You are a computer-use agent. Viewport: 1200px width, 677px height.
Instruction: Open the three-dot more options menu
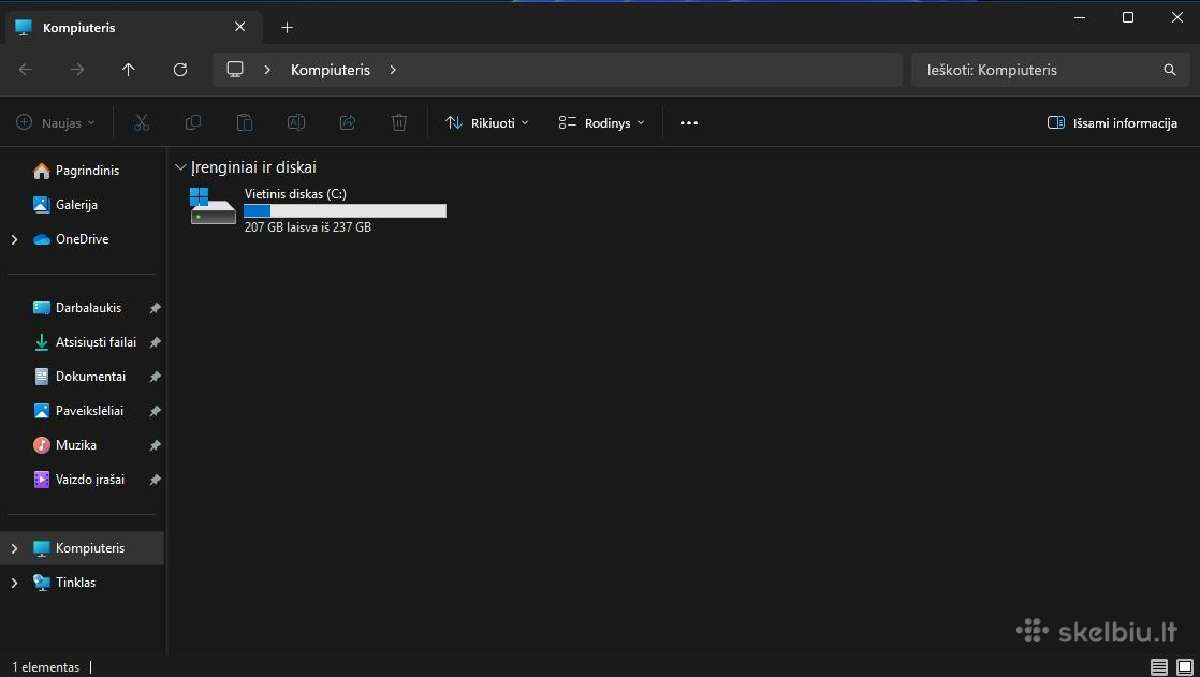click(x=689, y=123)
